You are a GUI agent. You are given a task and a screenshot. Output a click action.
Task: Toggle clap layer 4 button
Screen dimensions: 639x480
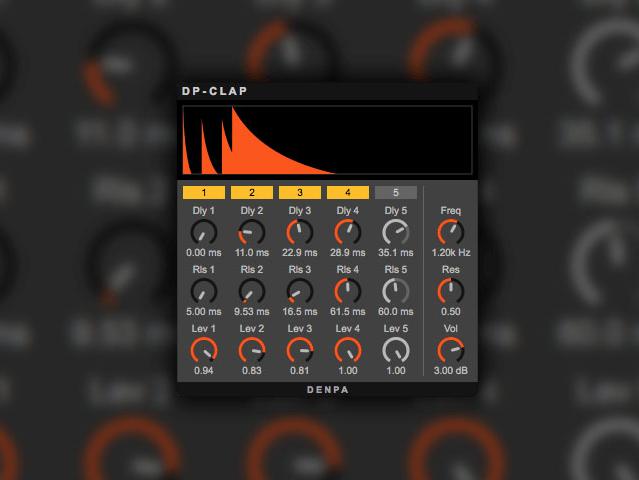(x=348, y=193)
